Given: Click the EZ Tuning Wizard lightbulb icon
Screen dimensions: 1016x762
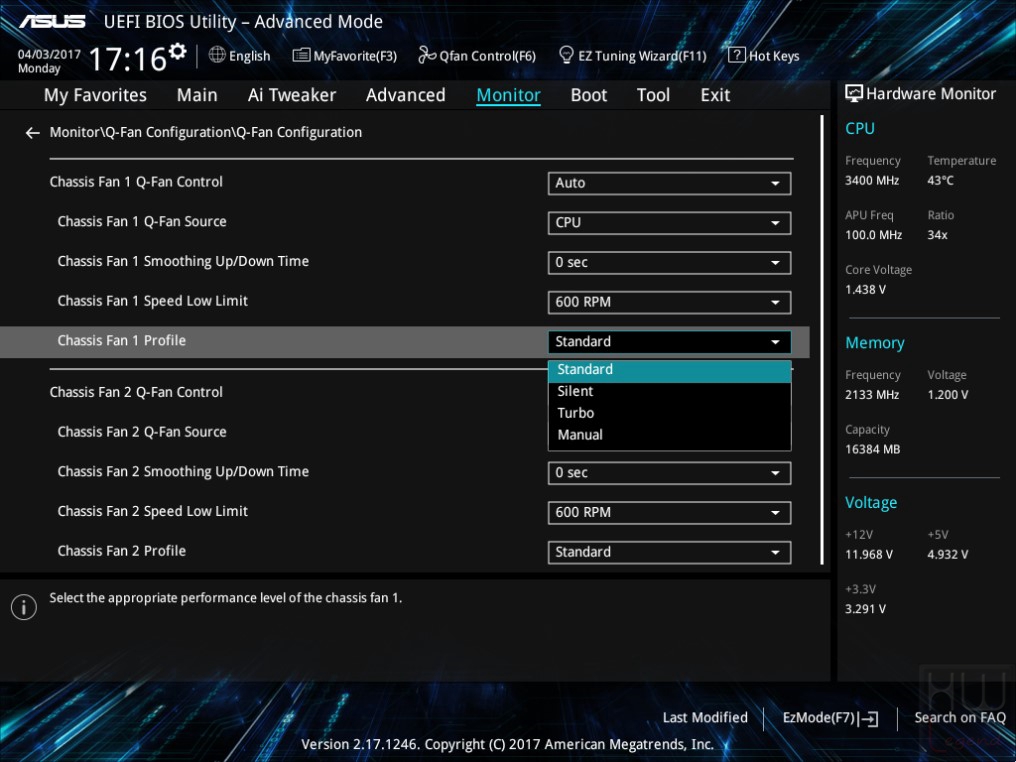Looking at the screenshot, I should 566,55.
